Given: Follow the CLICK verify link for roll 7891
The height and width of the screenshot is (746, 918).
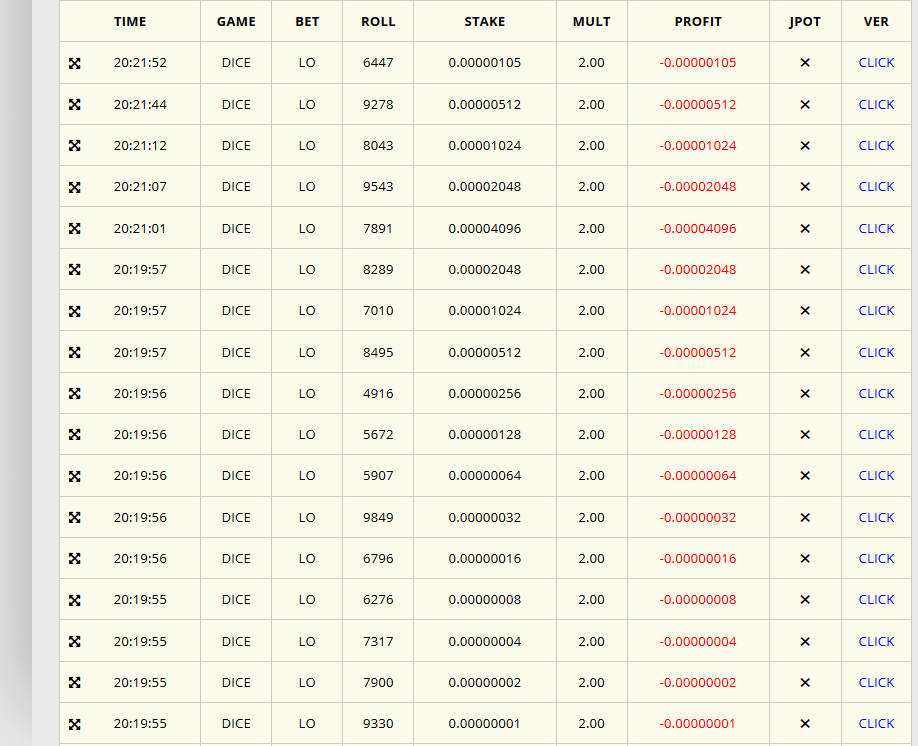Looking at the screenshot, I should coord(876,229).
